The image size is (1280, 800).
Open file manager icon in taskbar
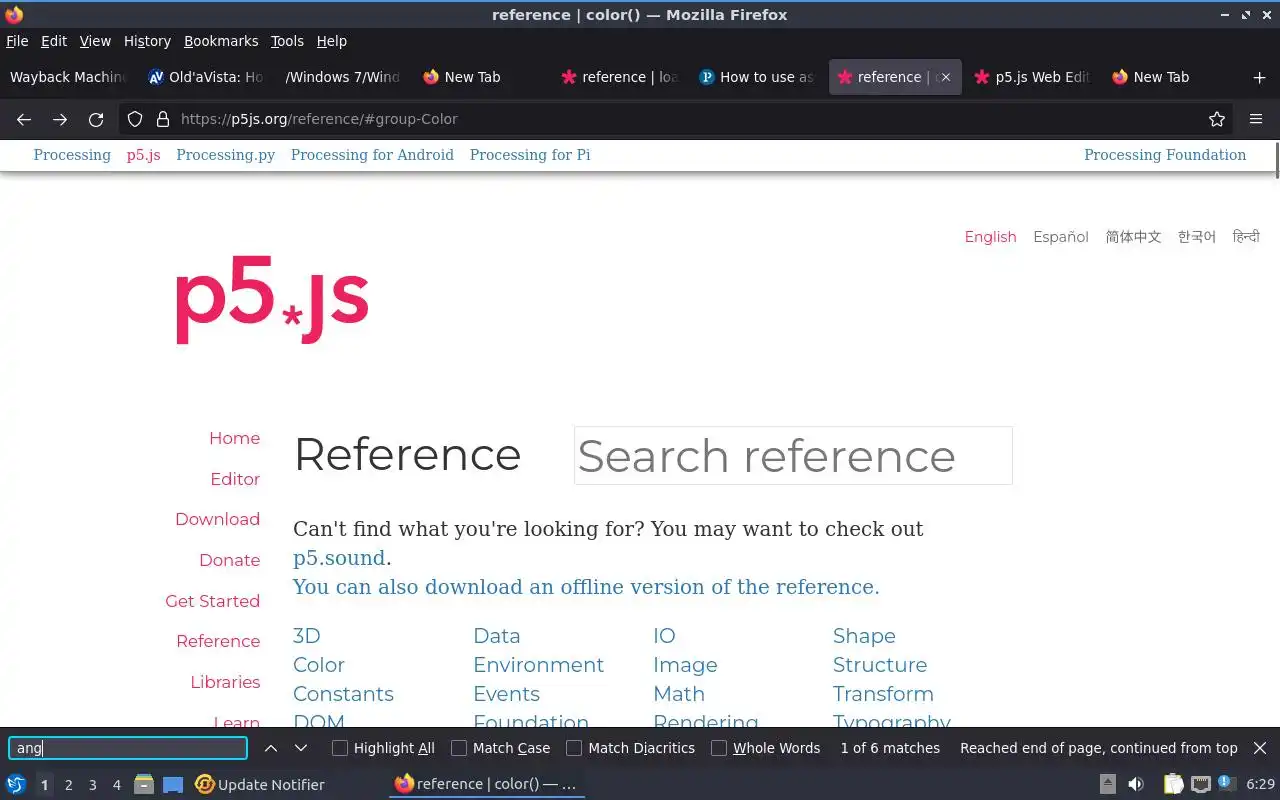[144, 784]
